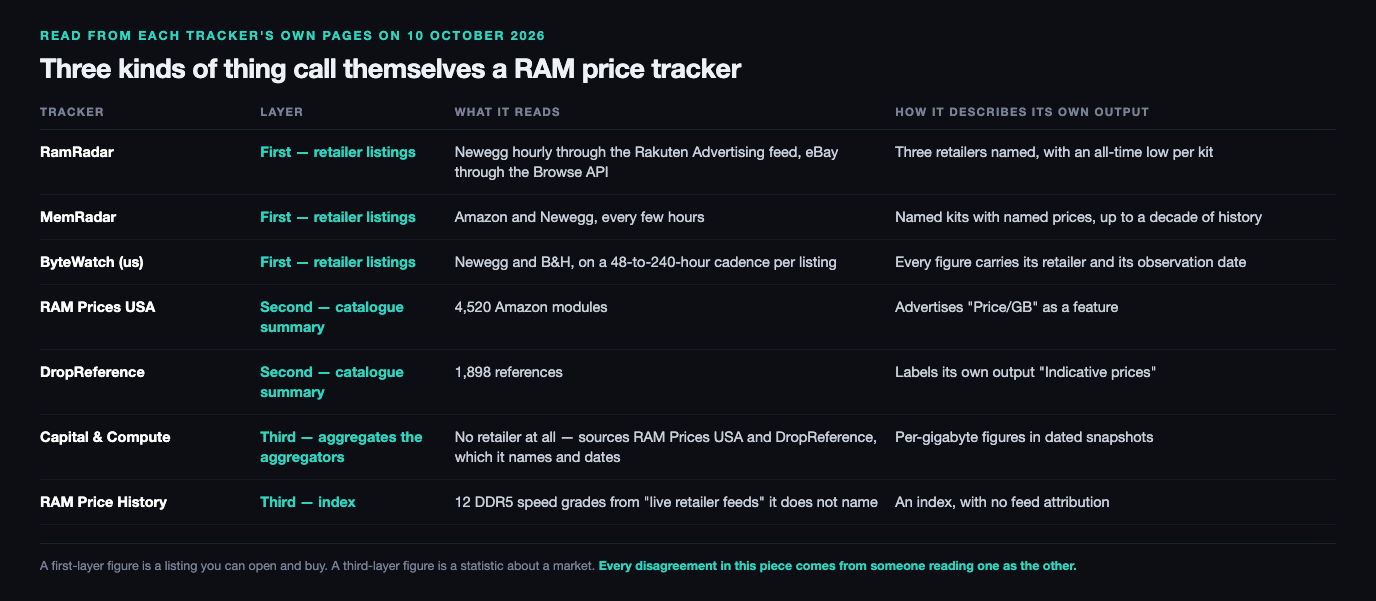The image size is (1376, 601).
Task: Click 'No retailer at all' source description
Action: (666, 447)
